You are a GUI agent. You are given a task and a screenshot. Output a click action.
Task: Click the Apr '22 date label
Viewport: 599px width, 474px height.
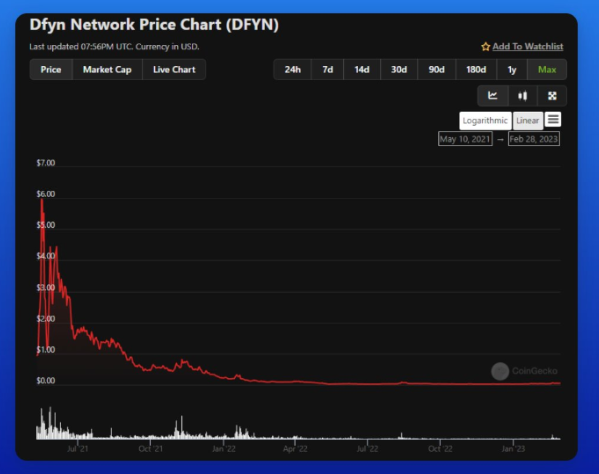(x=295, y=449)
